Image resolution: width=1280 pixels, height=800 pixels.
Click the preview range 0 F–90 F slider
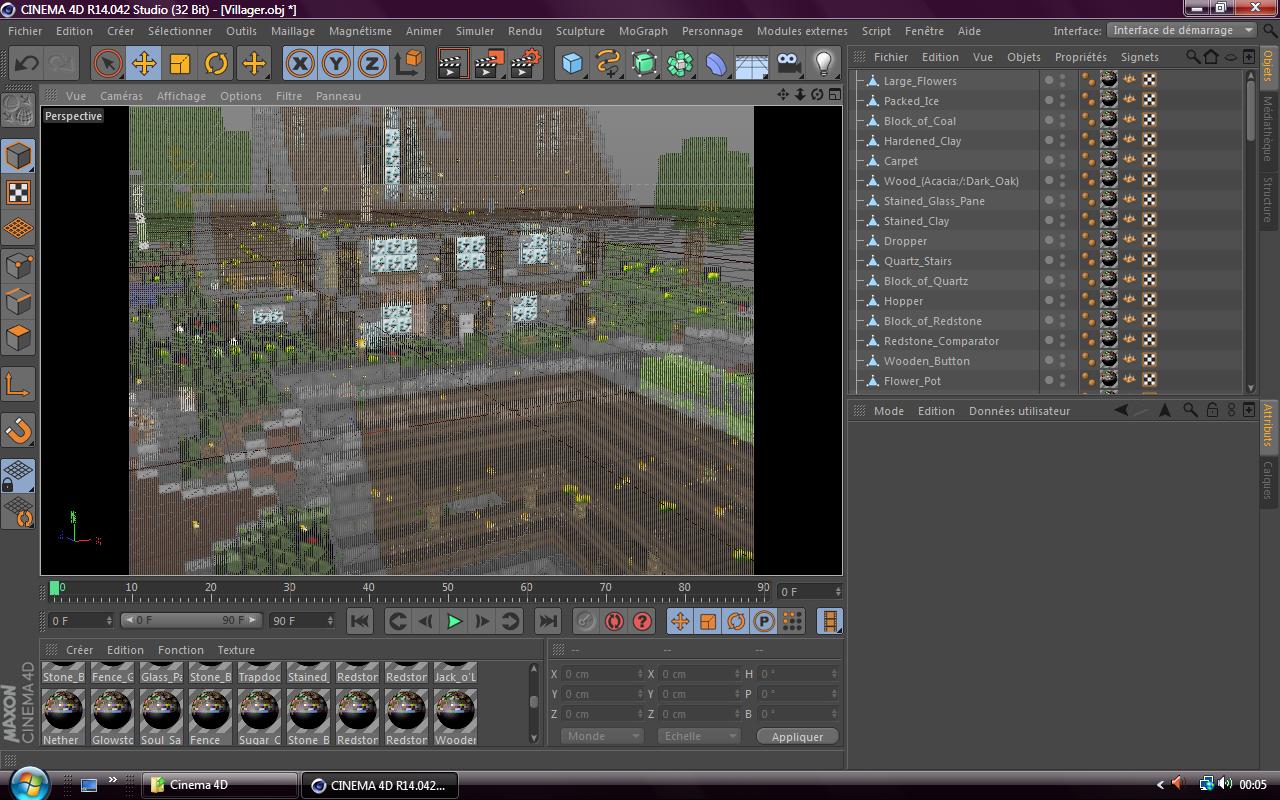tap(190, 620)
